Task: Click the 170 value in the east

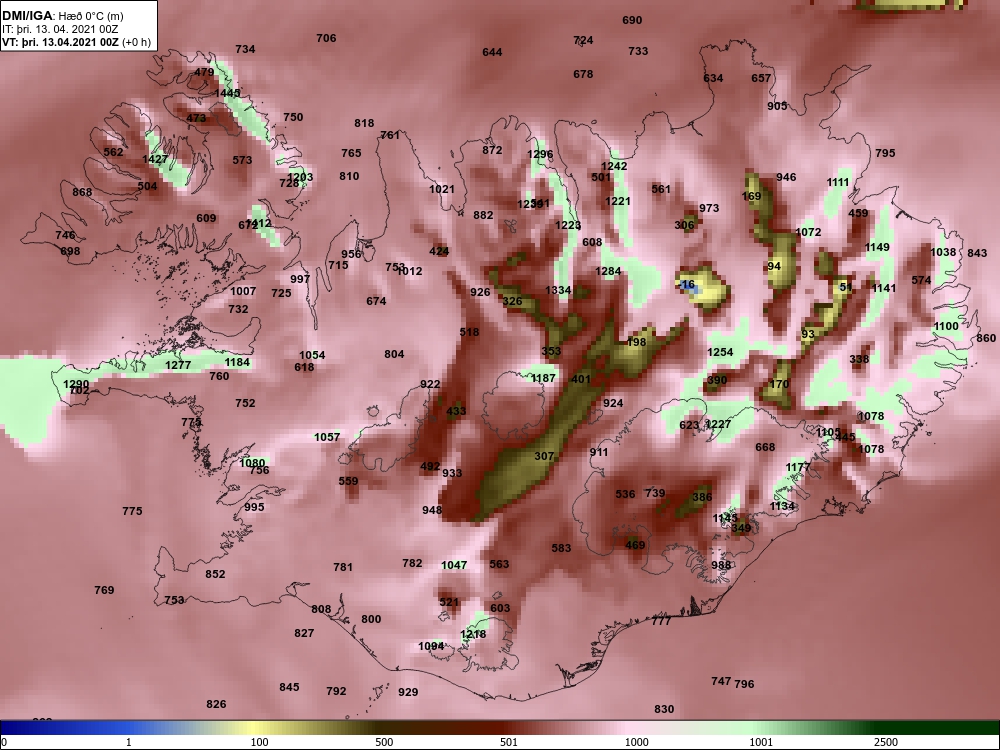Action: [x=779, y=384]
